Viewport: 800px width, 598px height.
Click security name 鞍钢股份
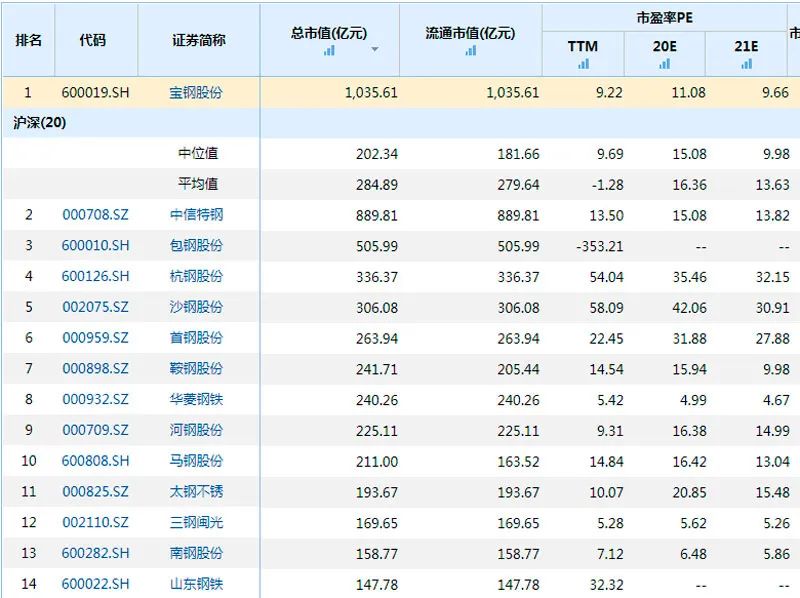[x=196, y=368]
